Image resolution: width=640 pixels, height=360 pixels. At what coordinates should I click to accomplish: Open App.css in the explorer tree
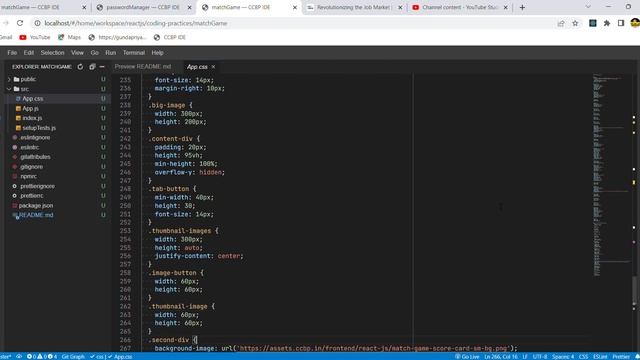(x=33, y=99)
